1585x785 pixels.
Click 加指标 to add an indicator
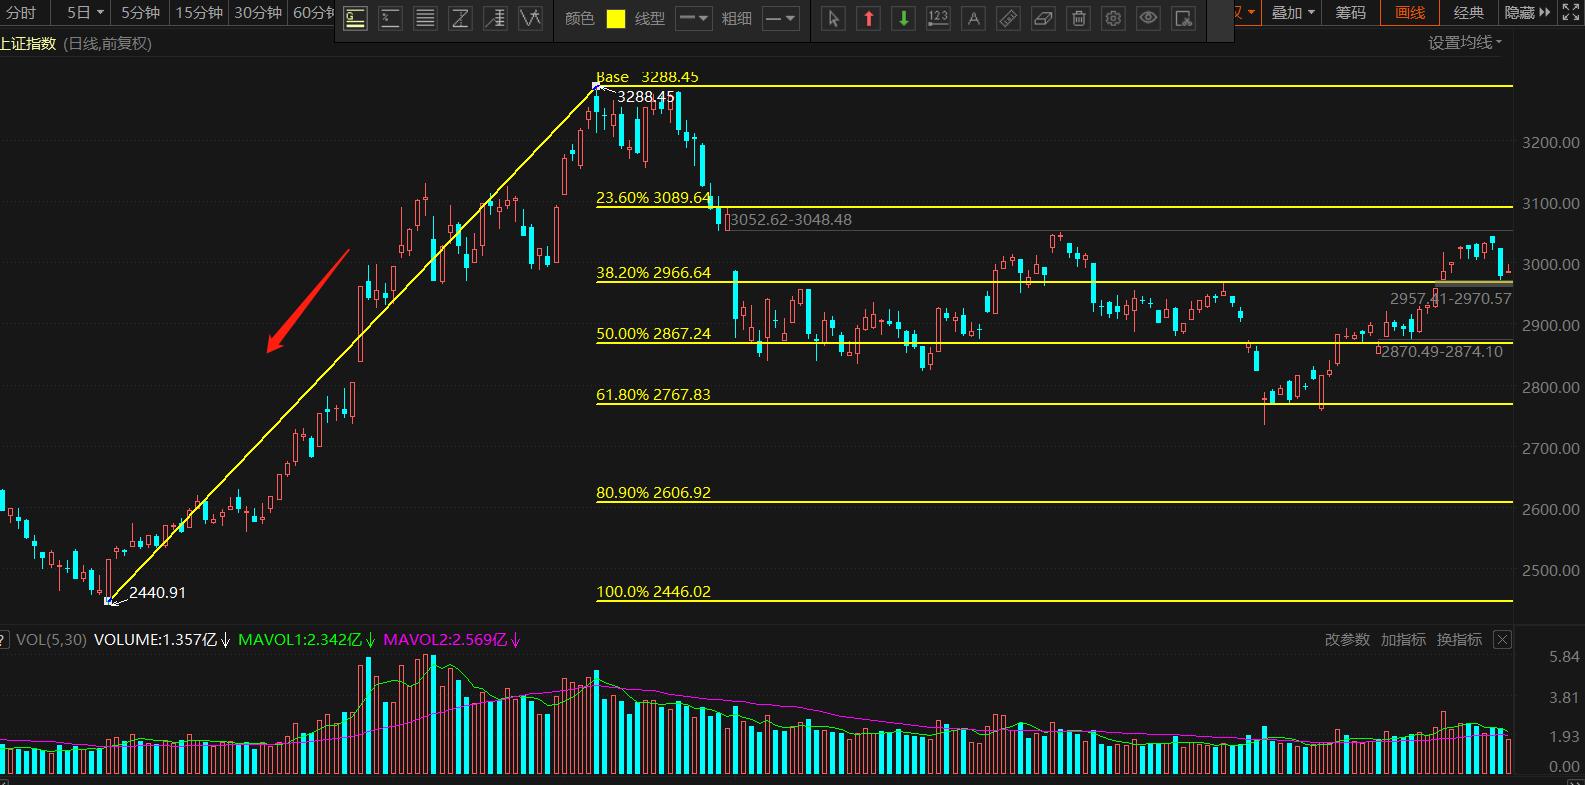point(1403,640)
